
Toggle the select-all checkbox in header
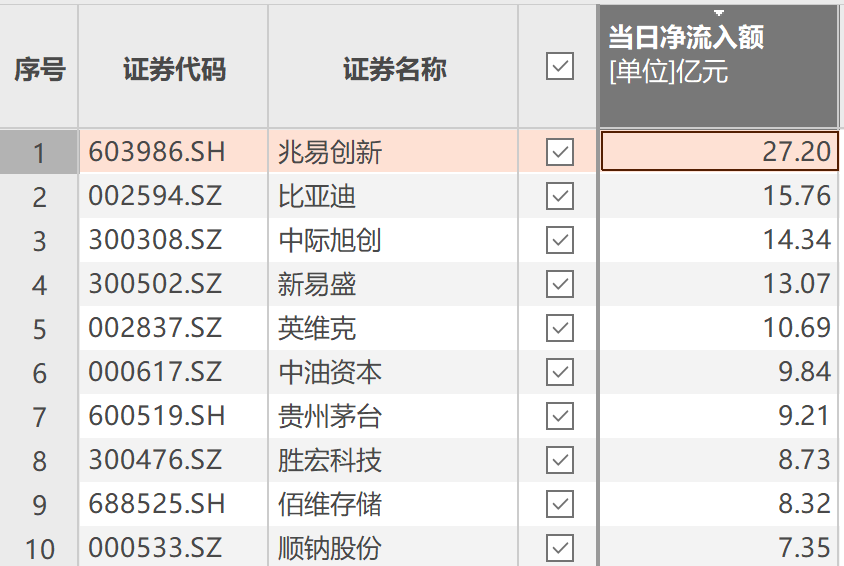click(560, 67)
